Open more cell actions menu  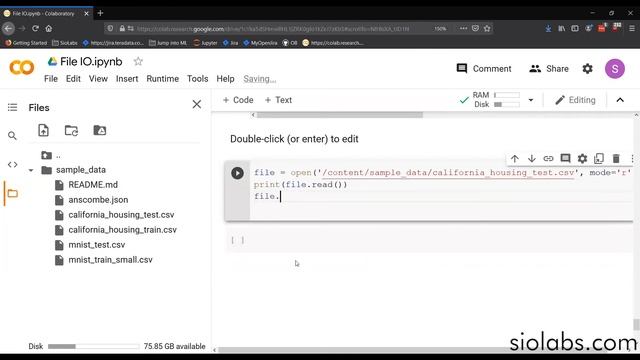[632, 158]
